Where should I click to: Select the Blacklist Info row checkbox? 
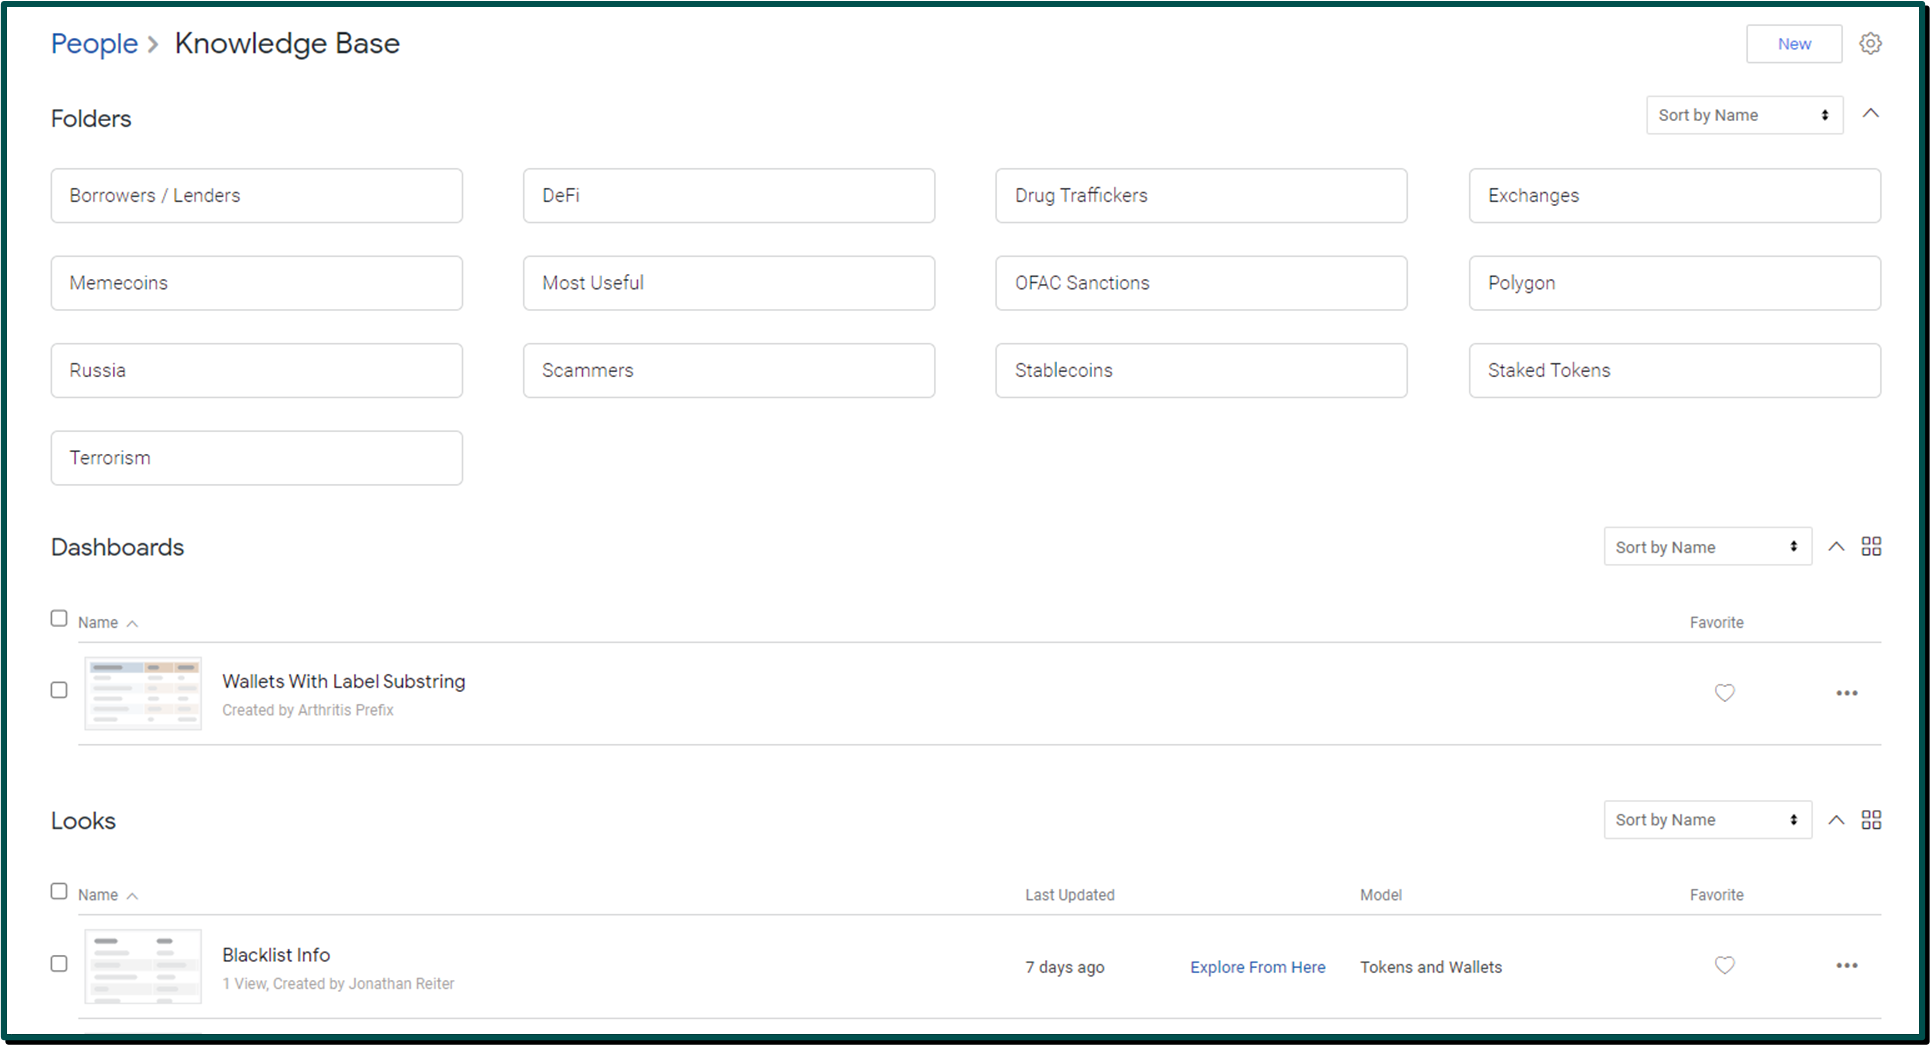tap(59, 963)
